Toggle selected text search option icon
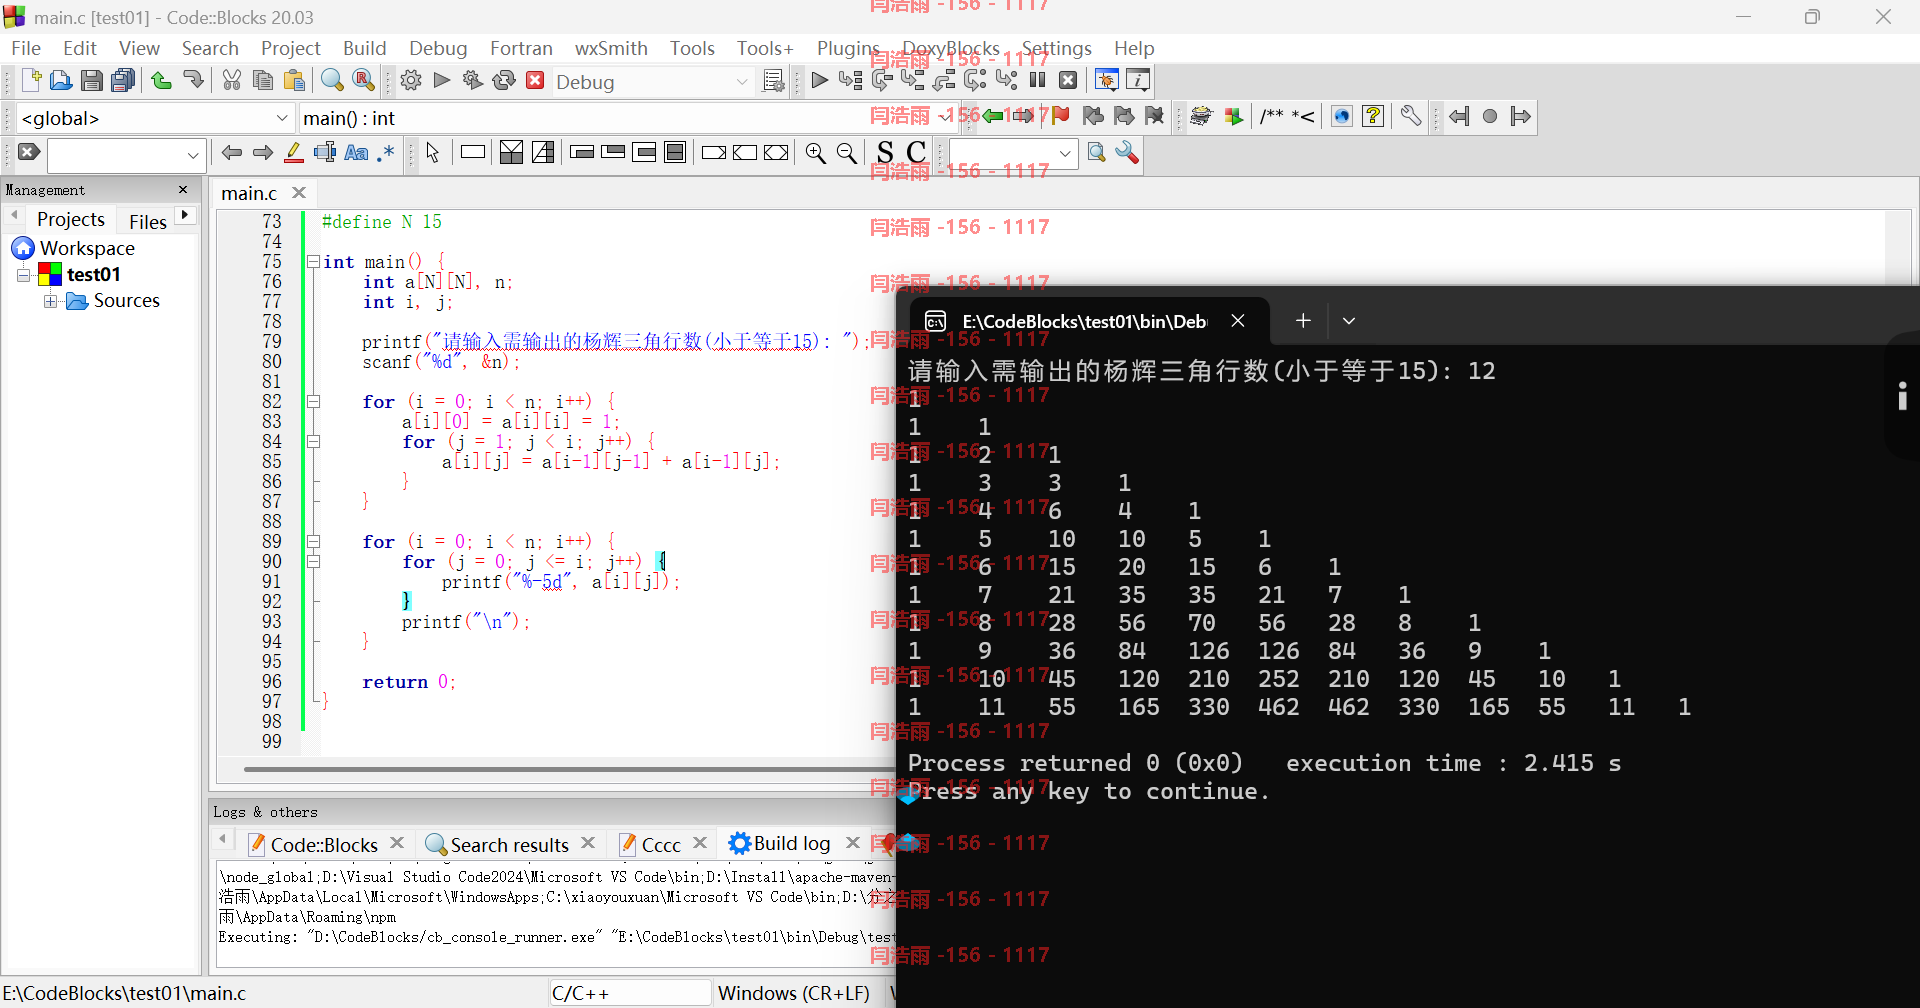This screenshot has width=1920, height=1008. coord(325,153)
